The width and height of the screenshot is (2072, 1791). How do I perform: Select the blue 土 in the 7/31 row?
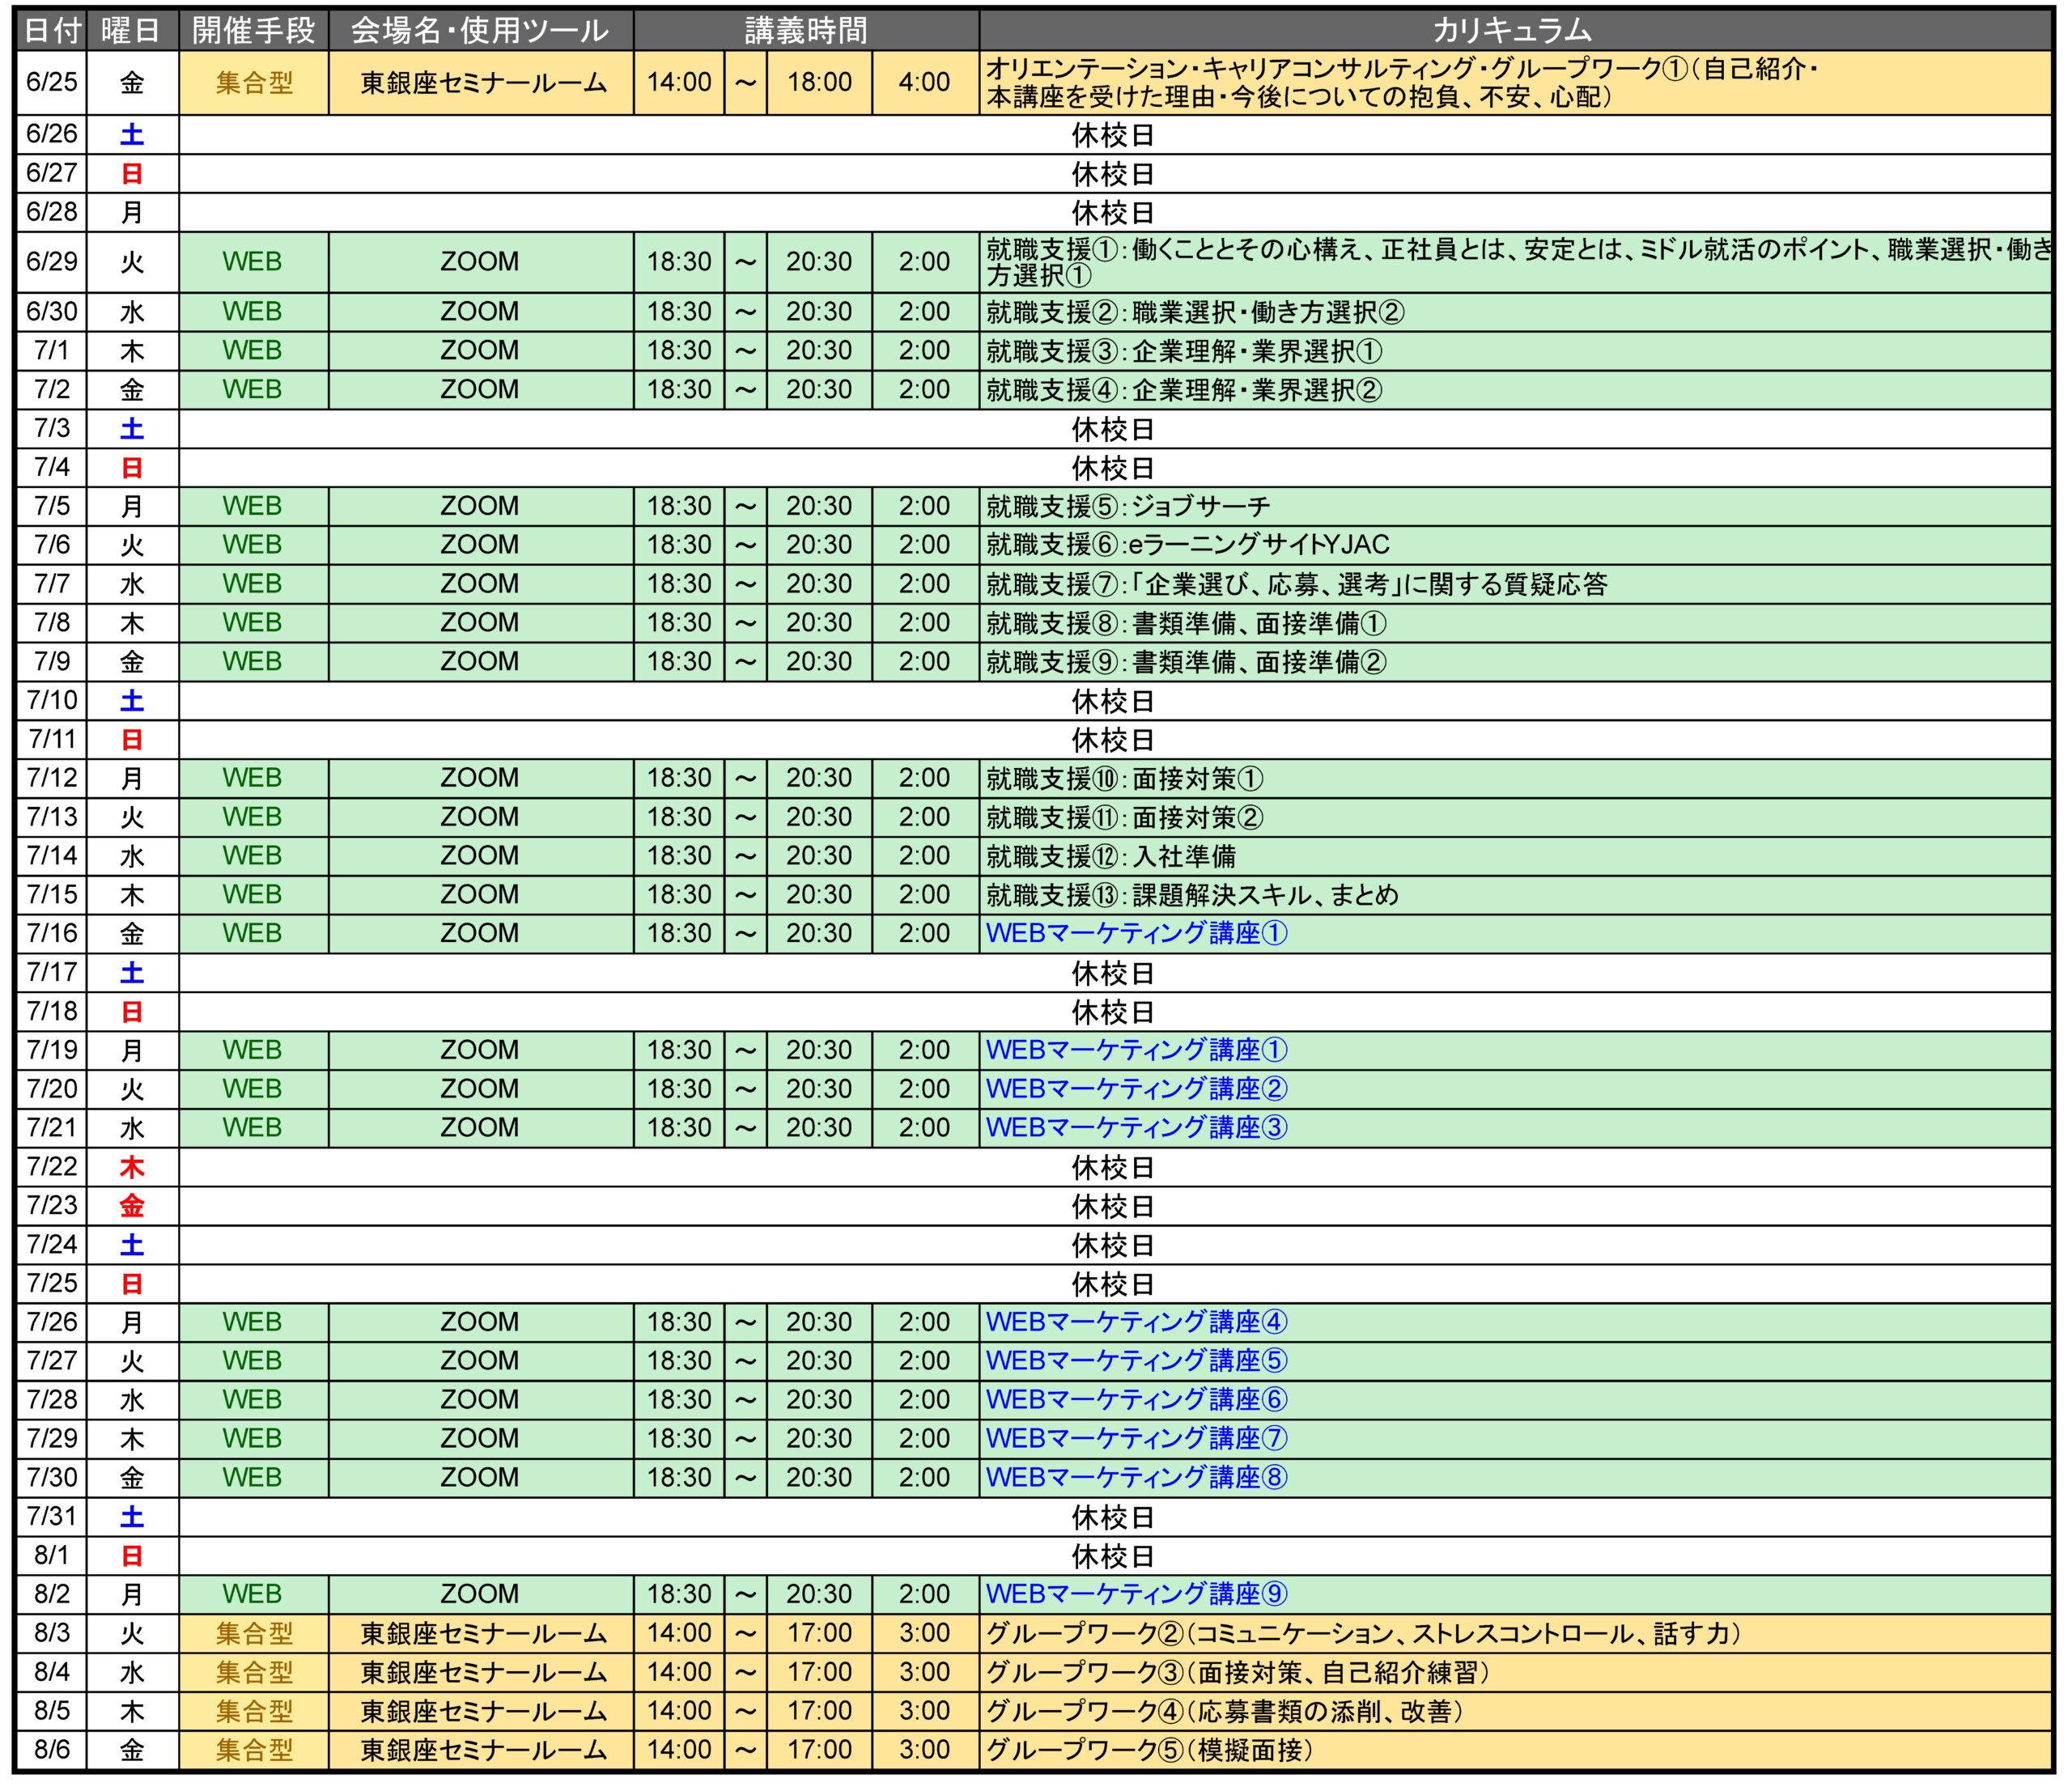click(x=132, y=1517)
